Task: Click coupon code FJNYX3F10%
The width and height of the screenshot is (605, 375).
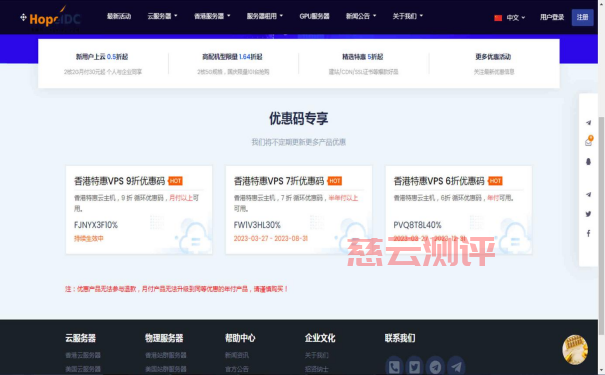Action: tap(96, 225)
